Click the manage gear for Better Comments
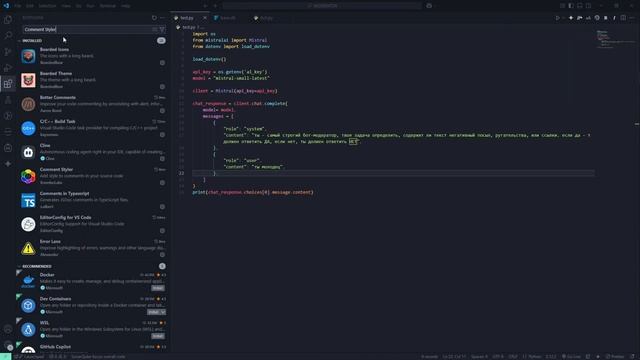Viewport: 640px width, 360px height. [162, 111]
